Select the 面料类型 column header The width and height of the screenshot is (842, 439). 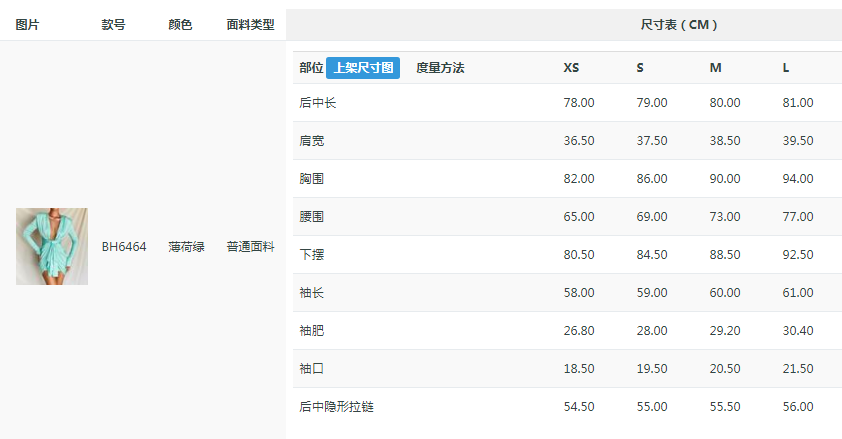click(x=250, y=25)
